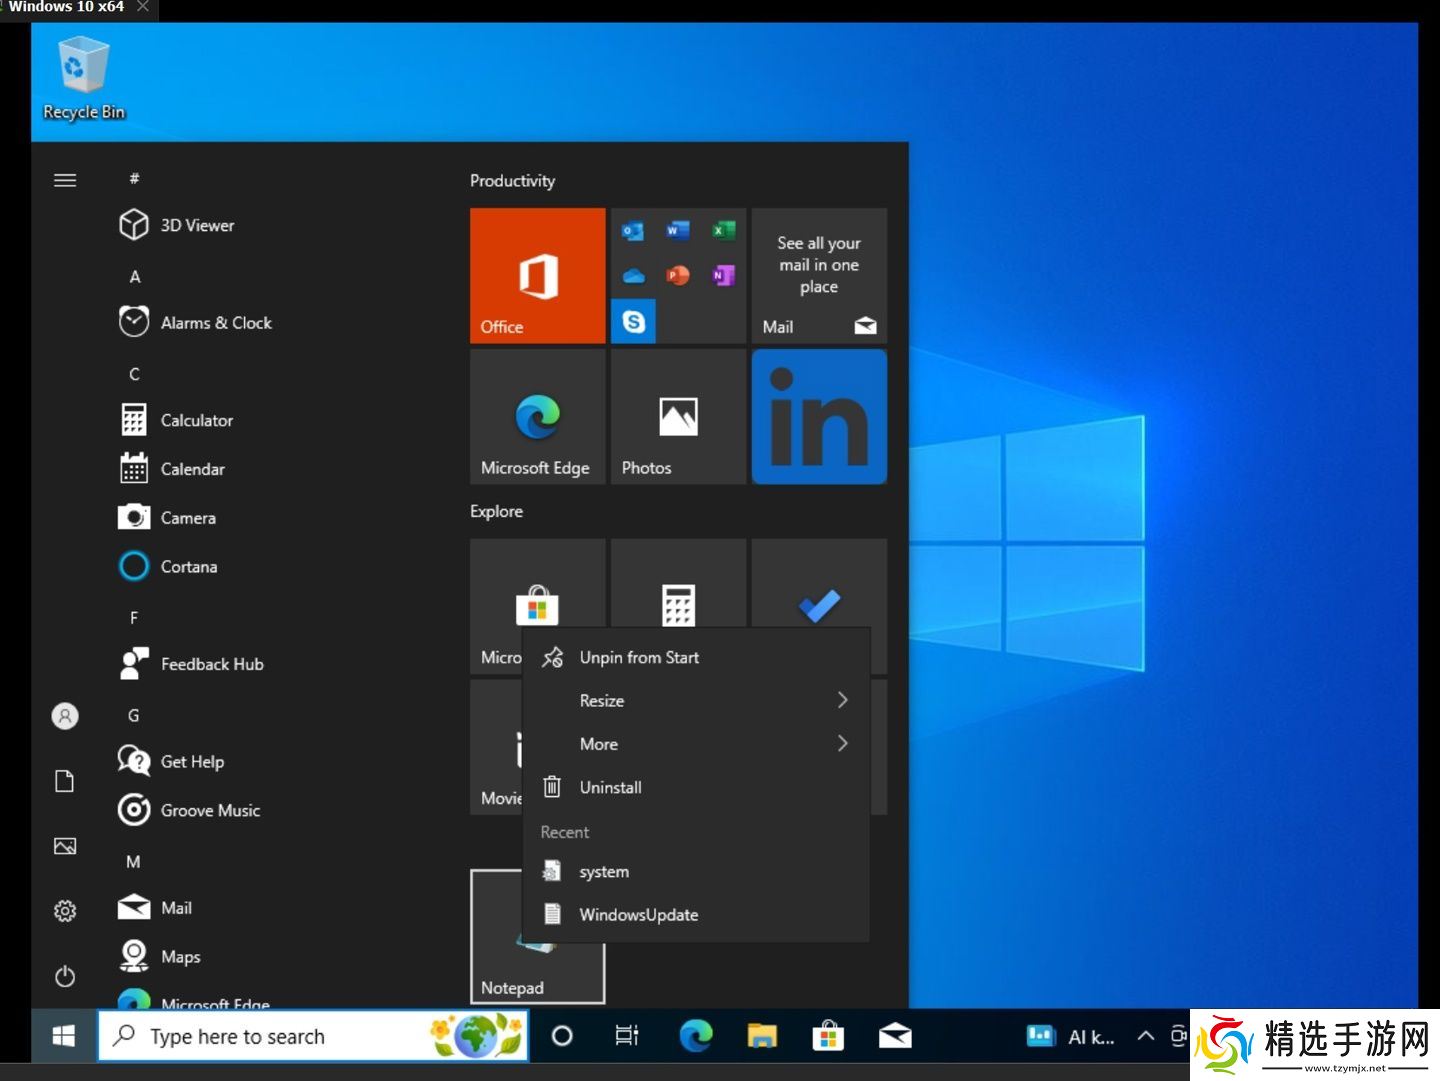1440x1081 pixels.
Task: Click the user account avatar icon
Action: (65, 716)
